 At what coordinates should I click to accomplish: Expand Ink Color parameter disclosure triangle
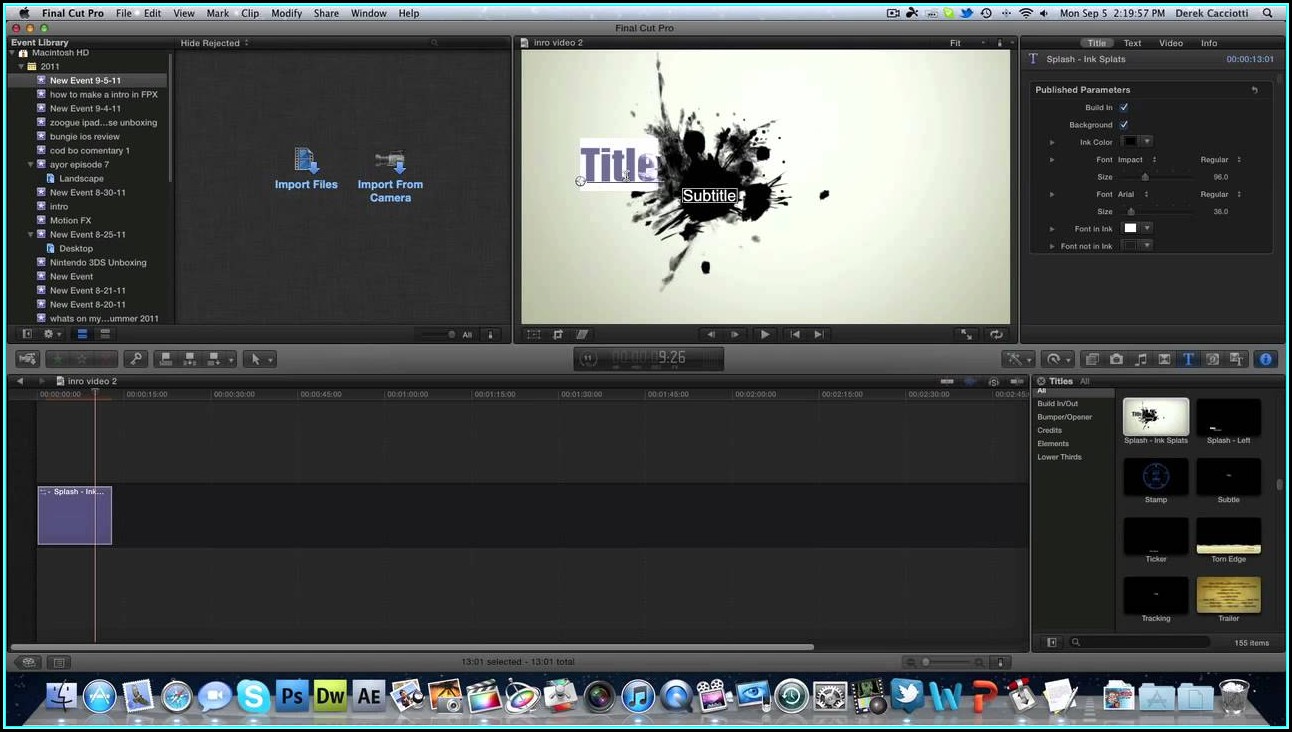[1052, 142]
